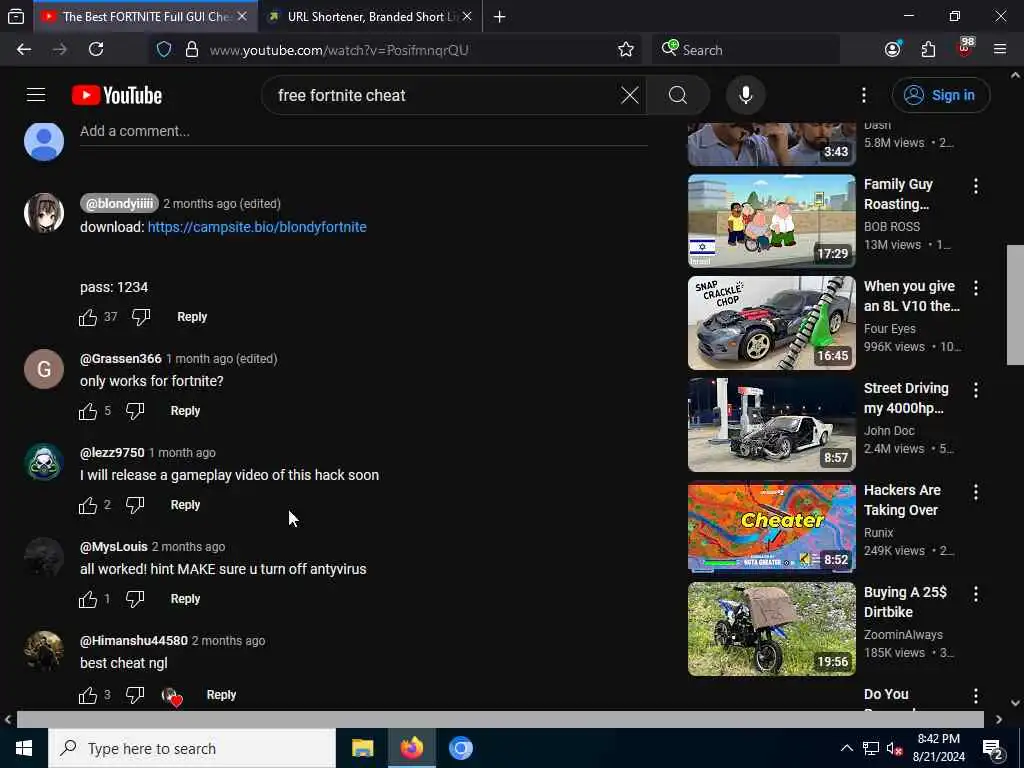Start voice search with the microphone
The height and width of the screenshot is (768, 1024).
tap(746, 95)
